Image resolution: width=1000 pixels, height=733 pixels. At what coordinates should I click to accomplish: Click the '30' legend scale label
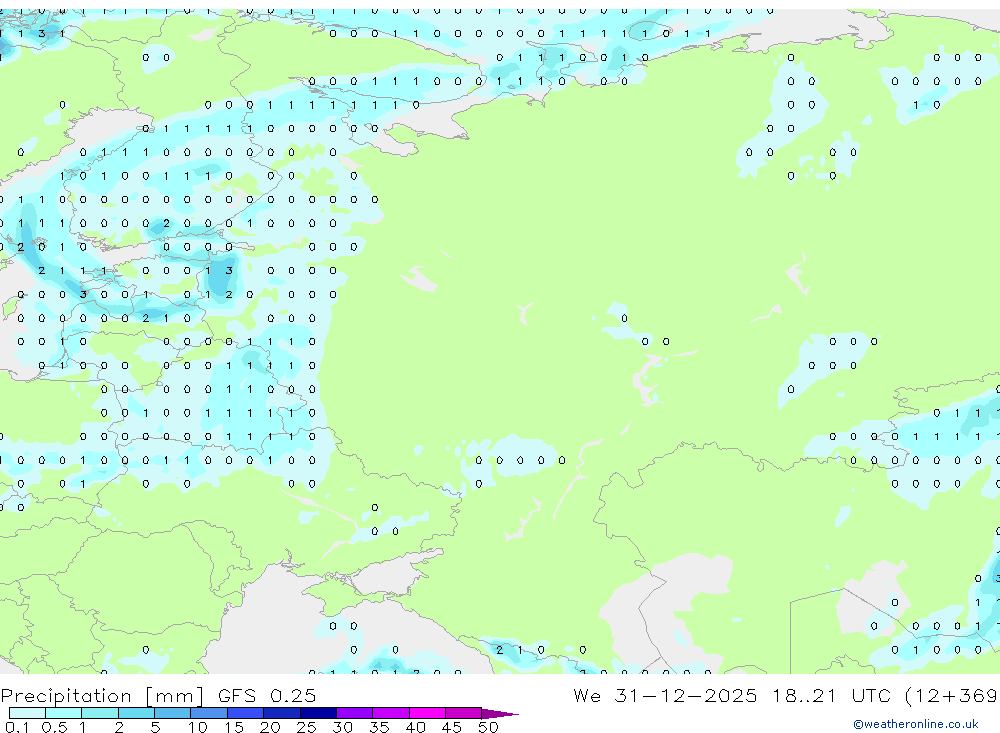click(x=342, y=727)
